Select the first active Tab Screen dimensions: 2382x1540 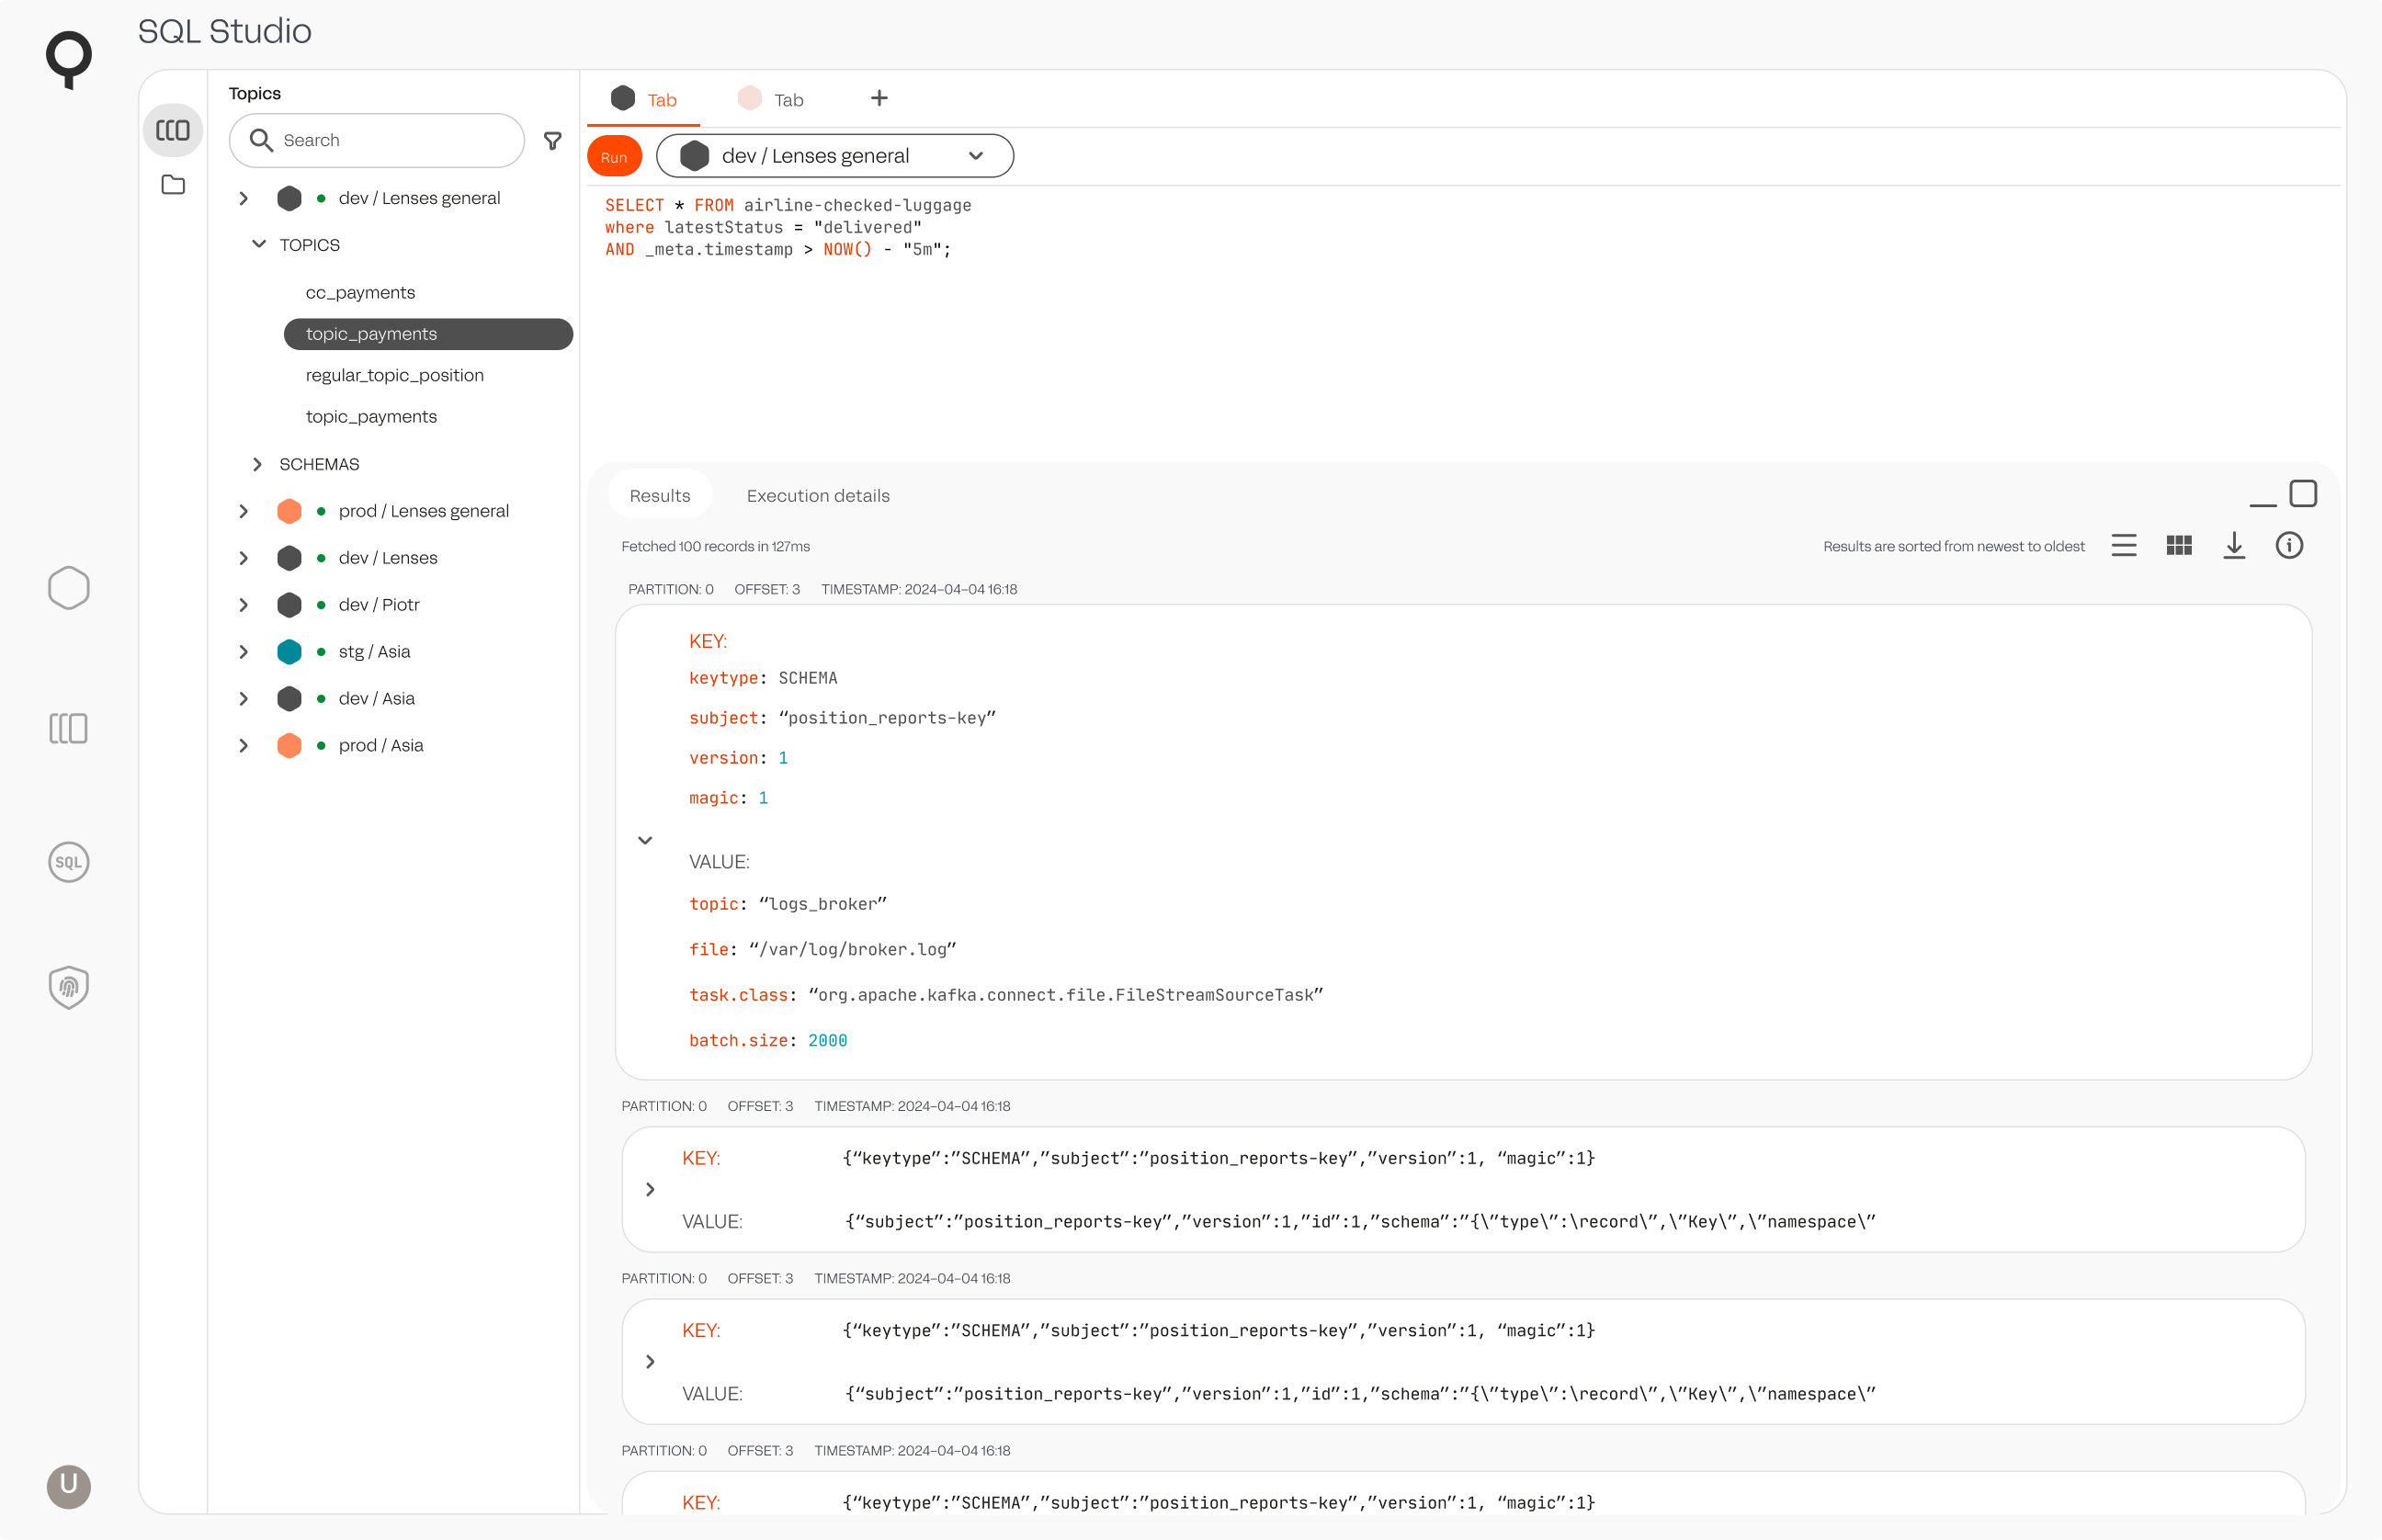pos(644,99)
